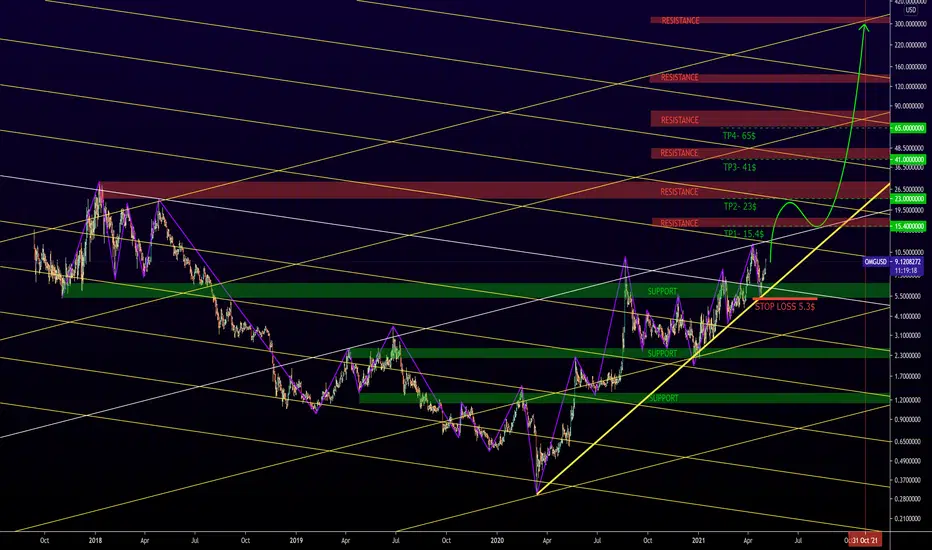Screen dimensions: 932x550
Task: Click the green 41.0000000 price tag
Action: pos(909,159)
